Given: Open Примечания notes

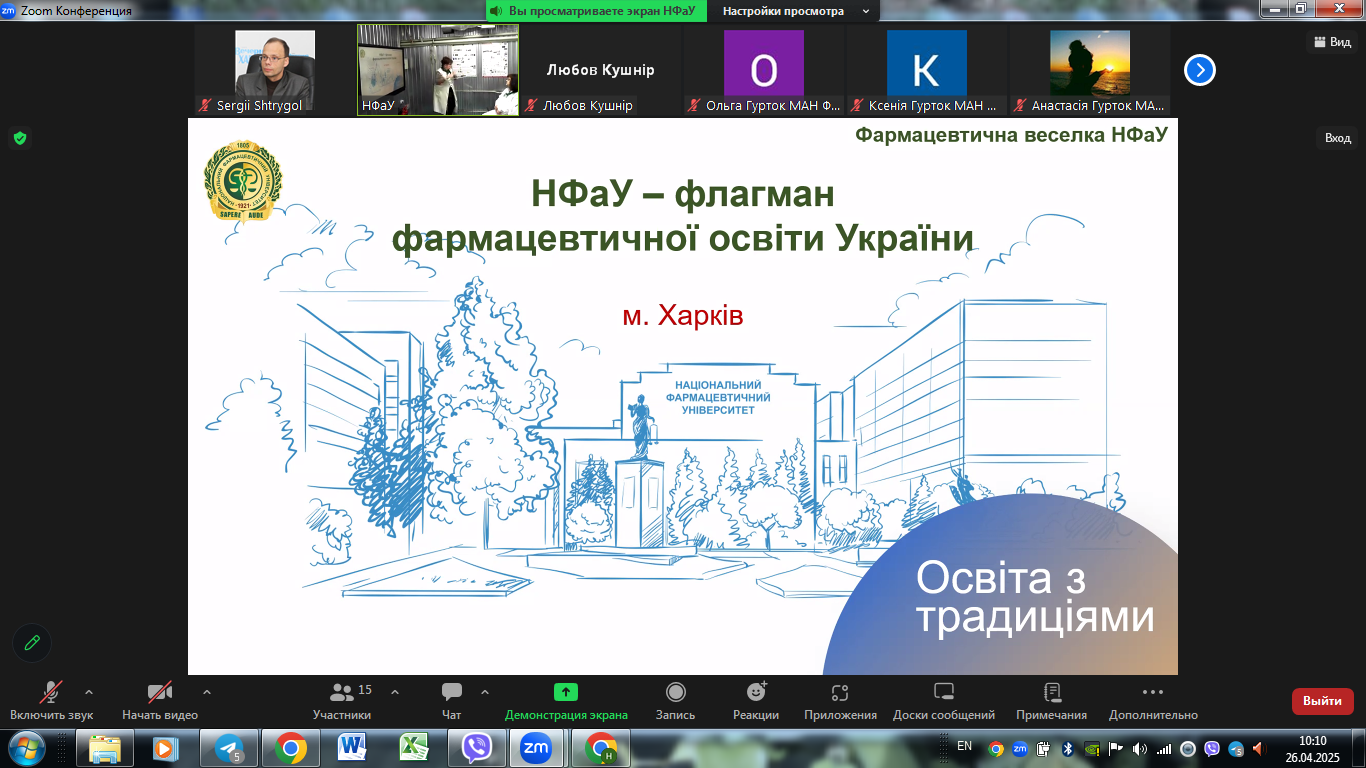Looking at the screenshot, I should coord(1052,701).
